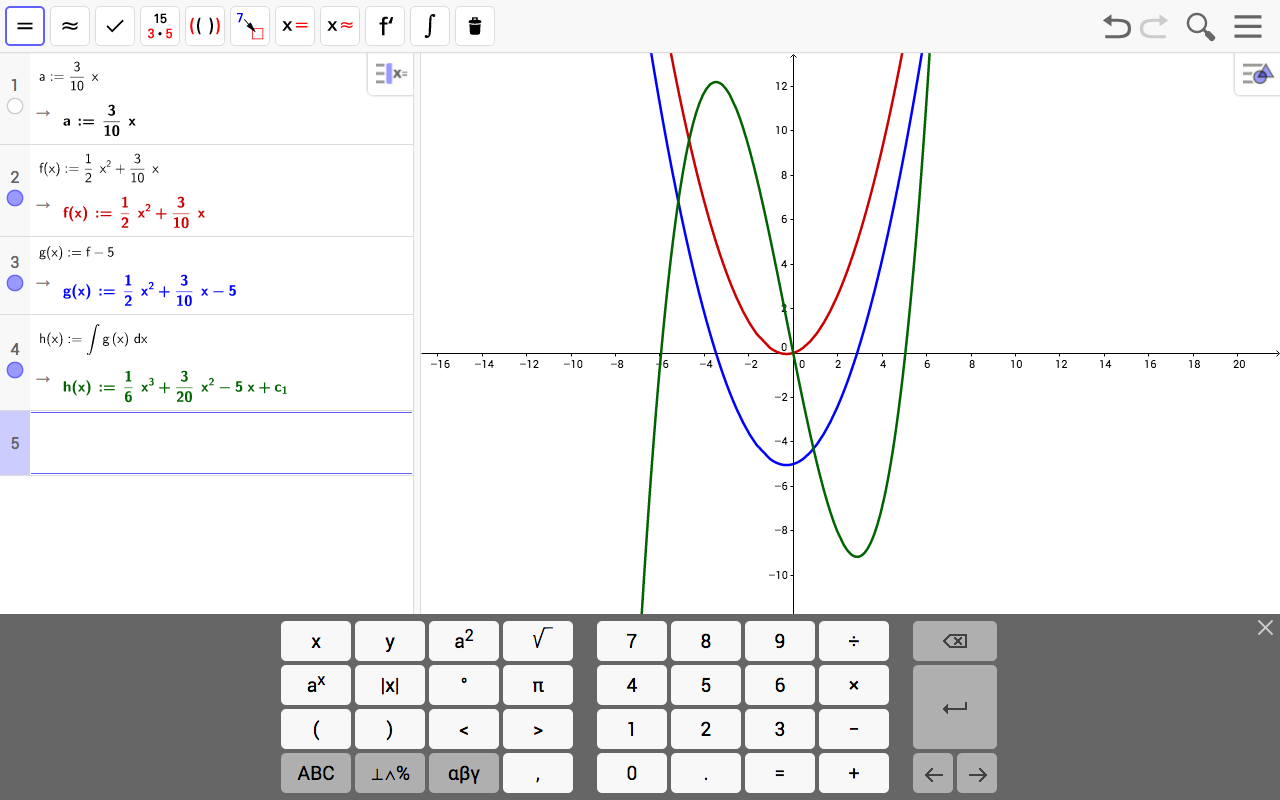Select the Substitute tool
The width and height of the screenshot is (1280, 800).
pos(250,26)
